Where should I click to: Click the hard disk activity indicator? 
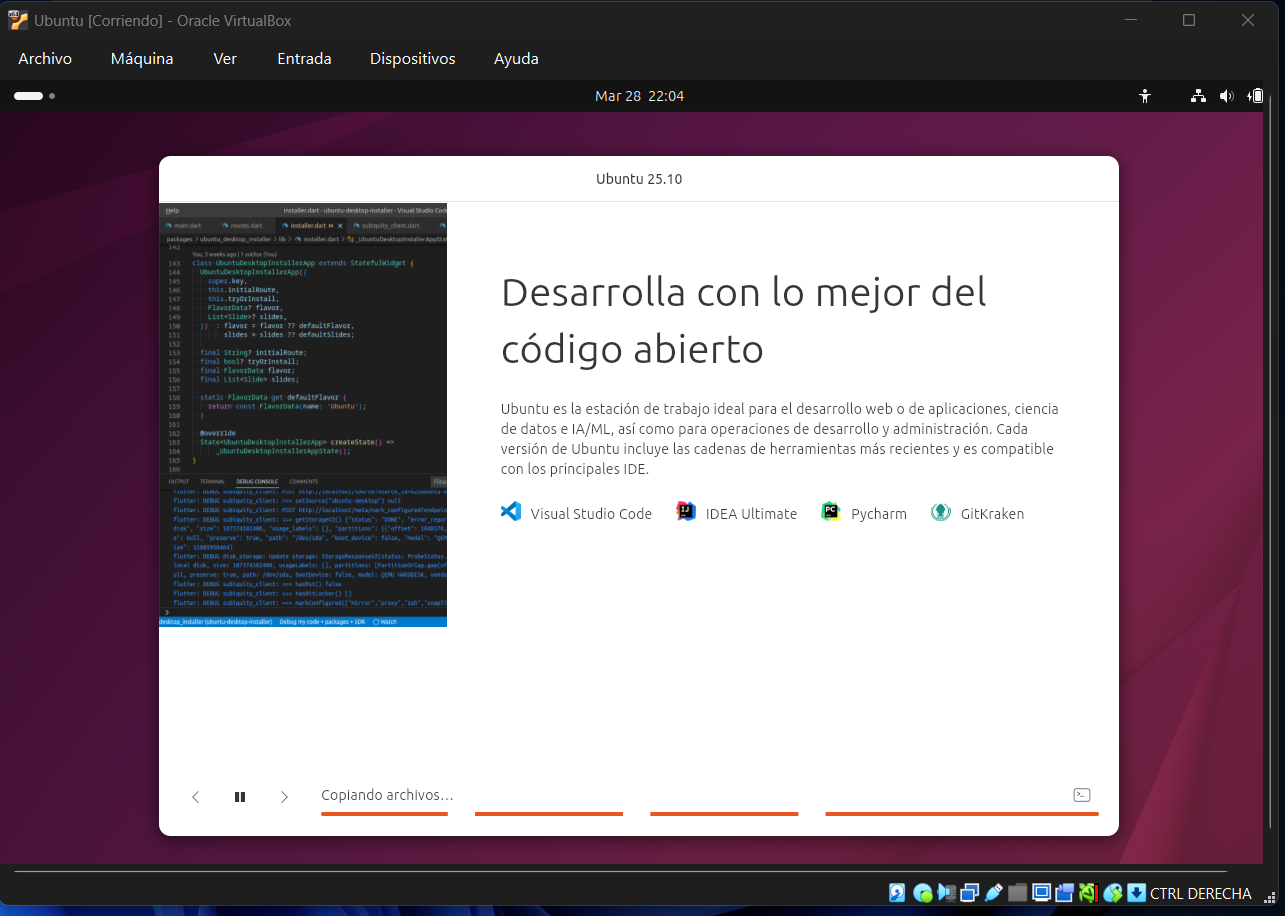tap(896, 892)
